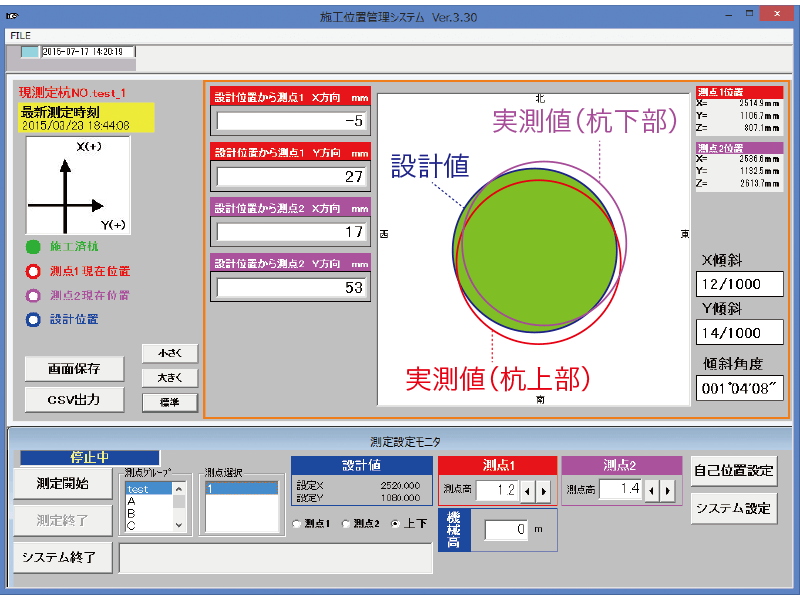
Task: Click the red 測点1現在位置 legend ring
Action: [33, 271]
